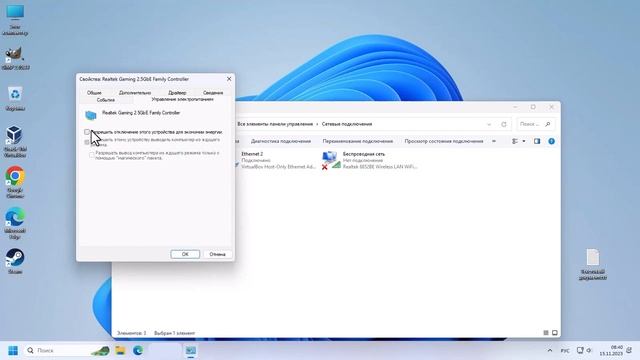Open the view options dropdown arrow

(524, 141)
